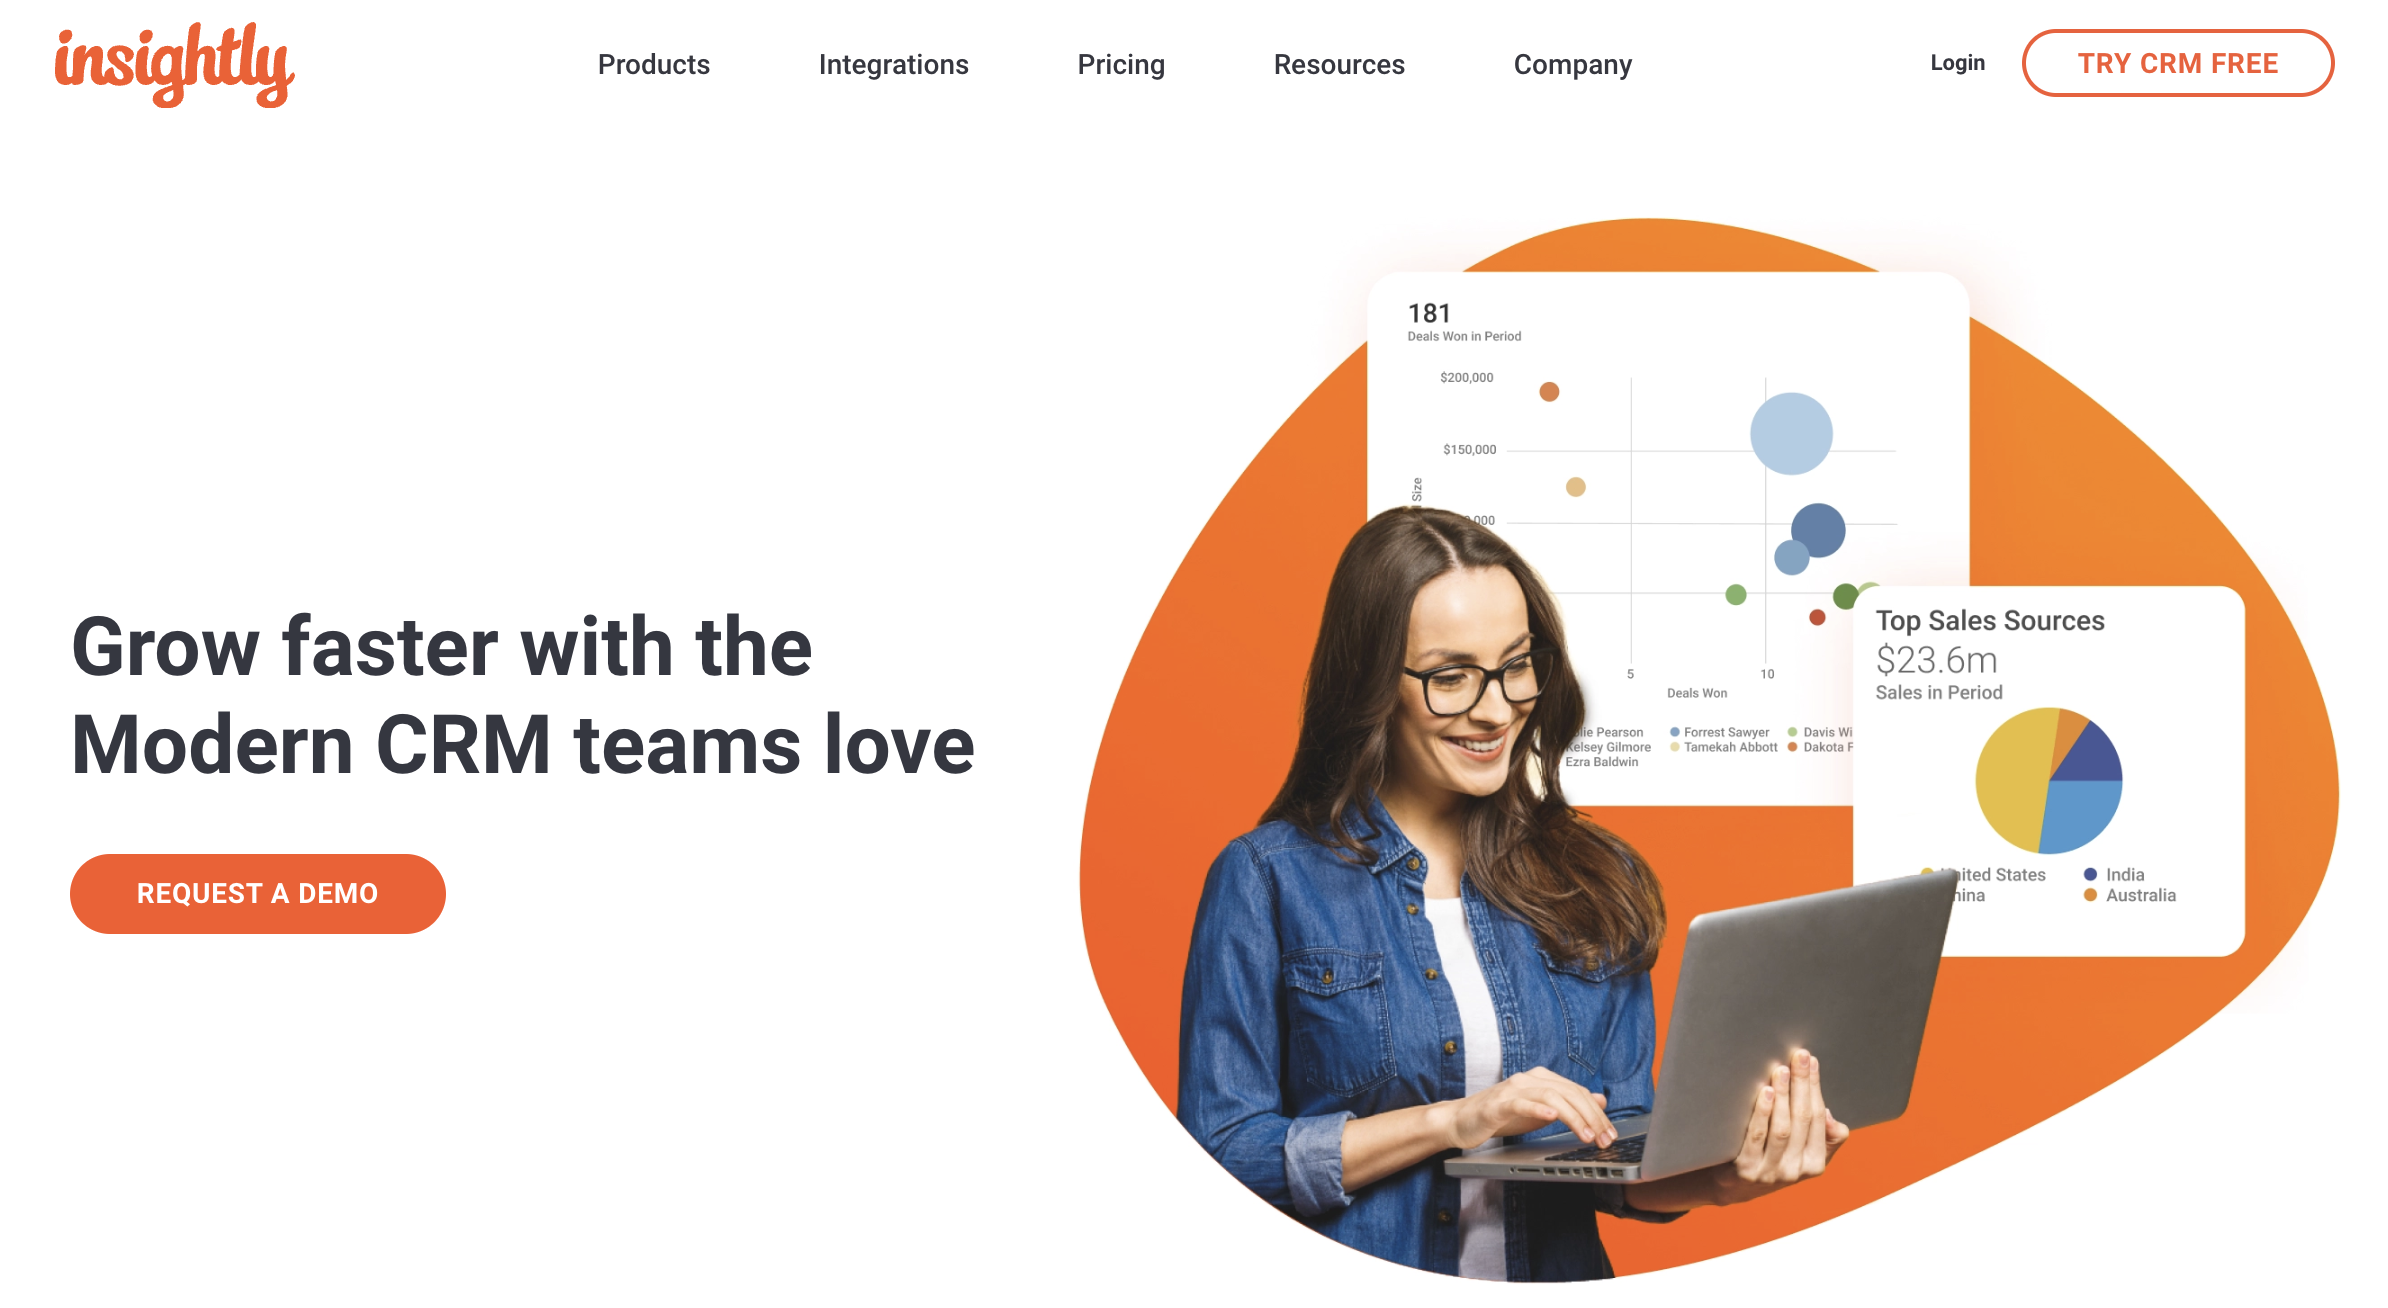This screenshot has height=1308, width=2388.
Task: Click the REQUEST A DEMO button
Action: coord(259,891)
